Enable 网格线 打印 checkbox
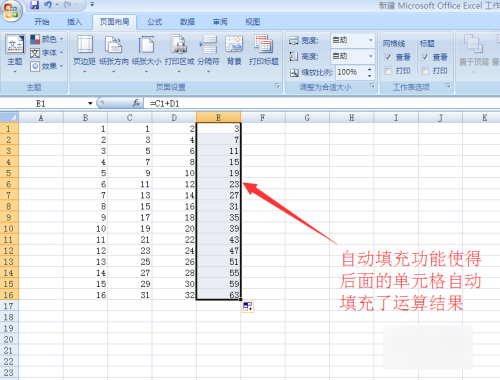This screenshot has width=500, height=380. pyautogui.click(x=388, y=71)
